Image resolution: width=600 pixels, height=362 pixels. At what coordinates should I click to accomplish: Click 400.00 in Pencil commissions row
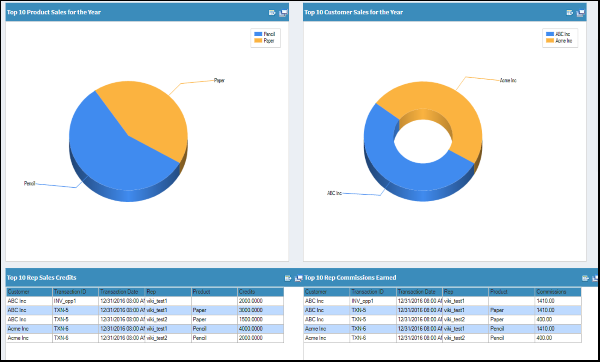coord(558,338)
